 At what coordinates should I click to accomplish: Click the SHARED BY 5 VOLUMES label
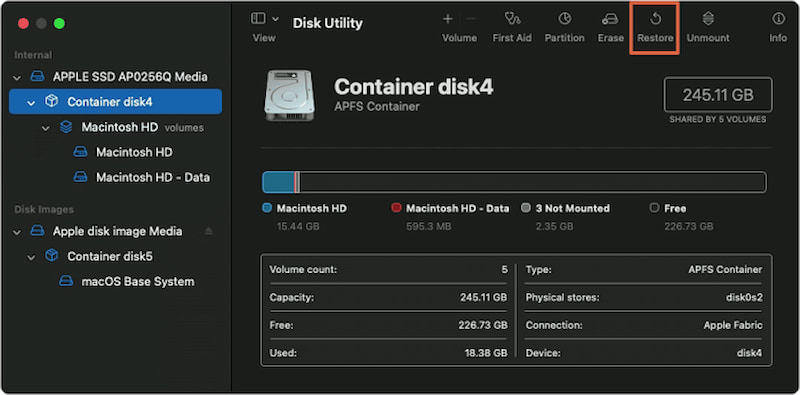718,119
